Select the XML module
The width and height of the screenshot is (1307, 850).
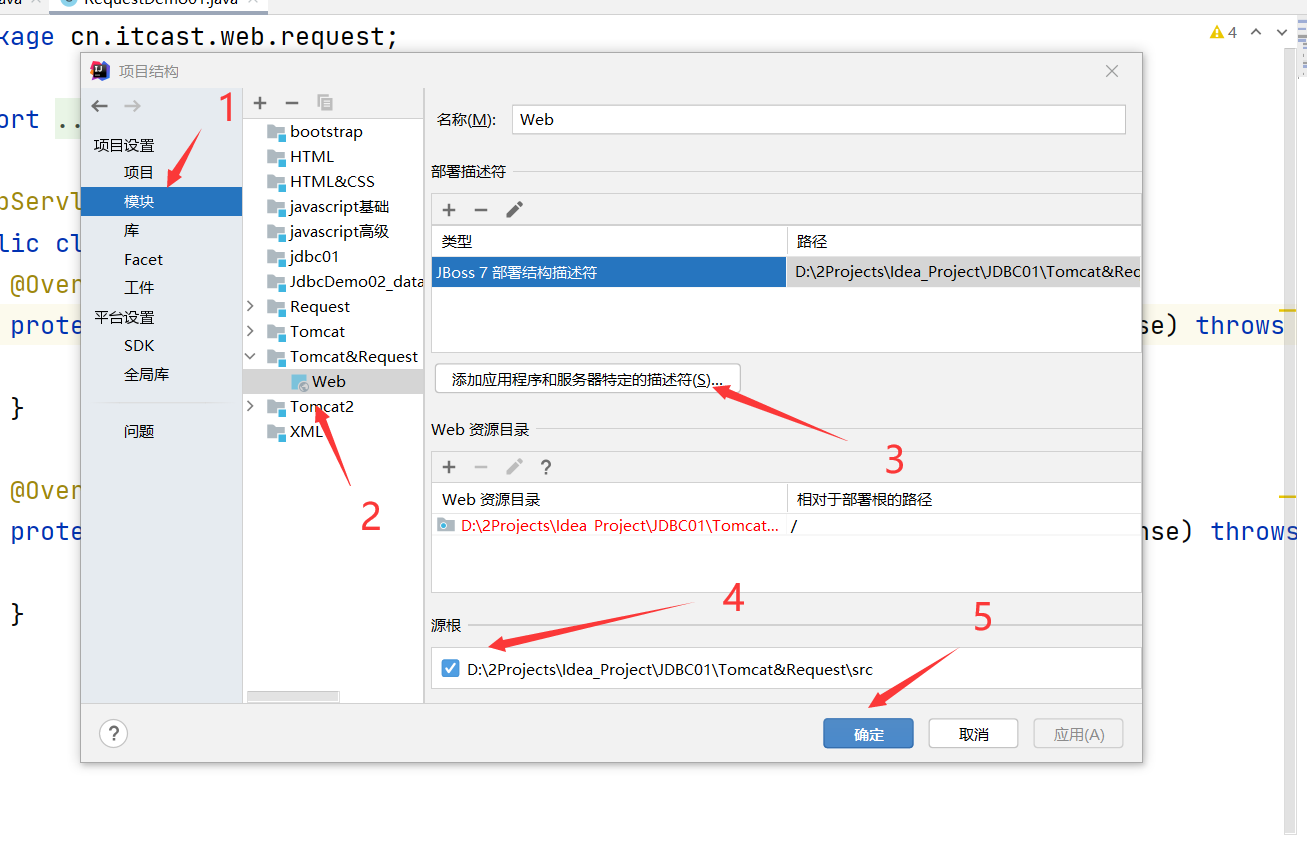click(x=306, y=431)
